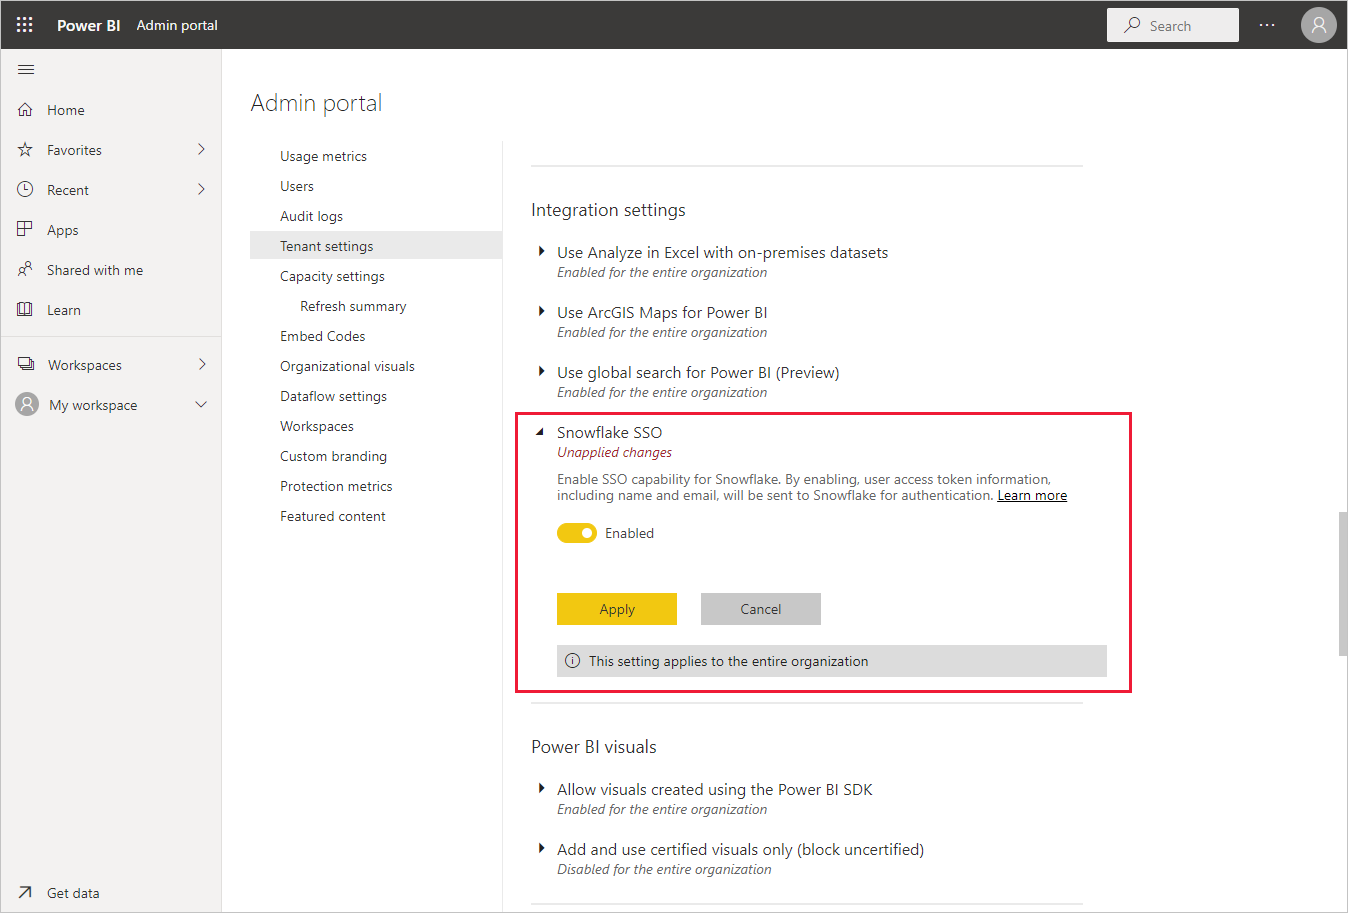This screenshot has width=1348, height=913.
Task: Click the Power BI visuals heading
Action: (594, 747)
